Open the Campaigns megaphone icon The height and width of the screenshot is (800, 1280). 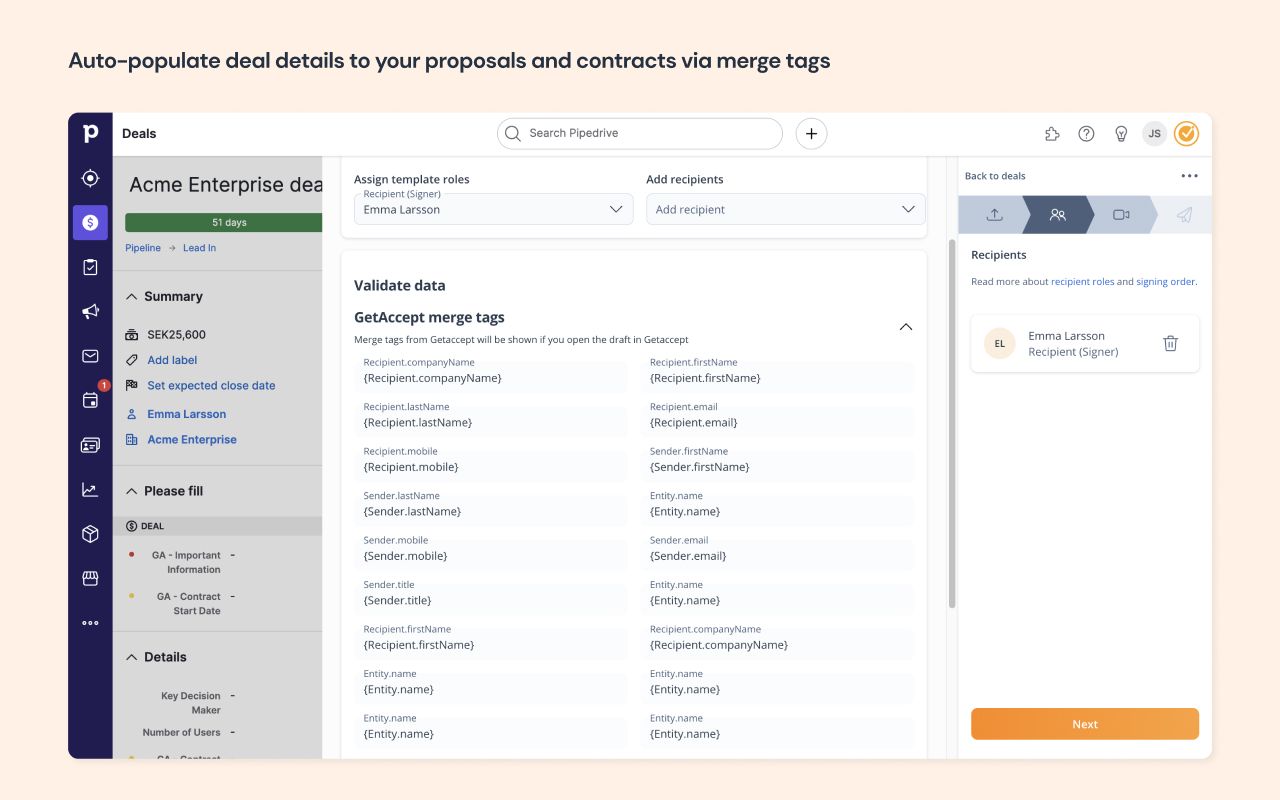point(90,311)
